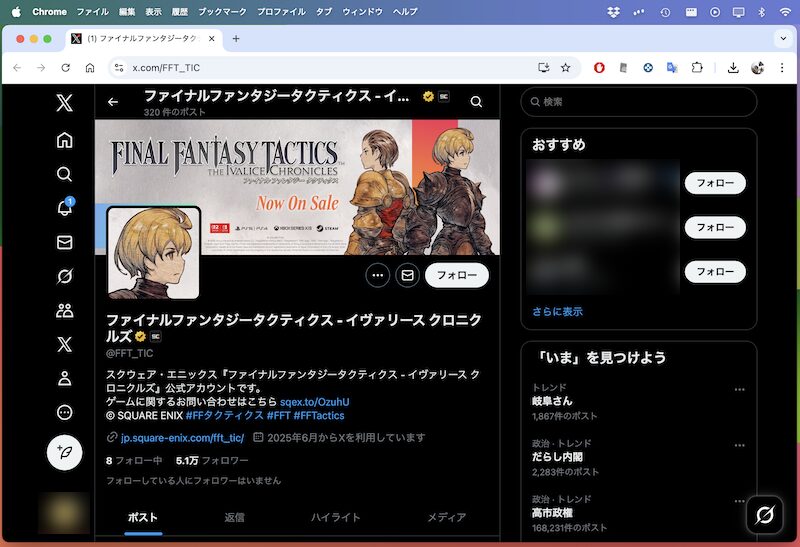Click the compose post feather button

coord(64,452)
